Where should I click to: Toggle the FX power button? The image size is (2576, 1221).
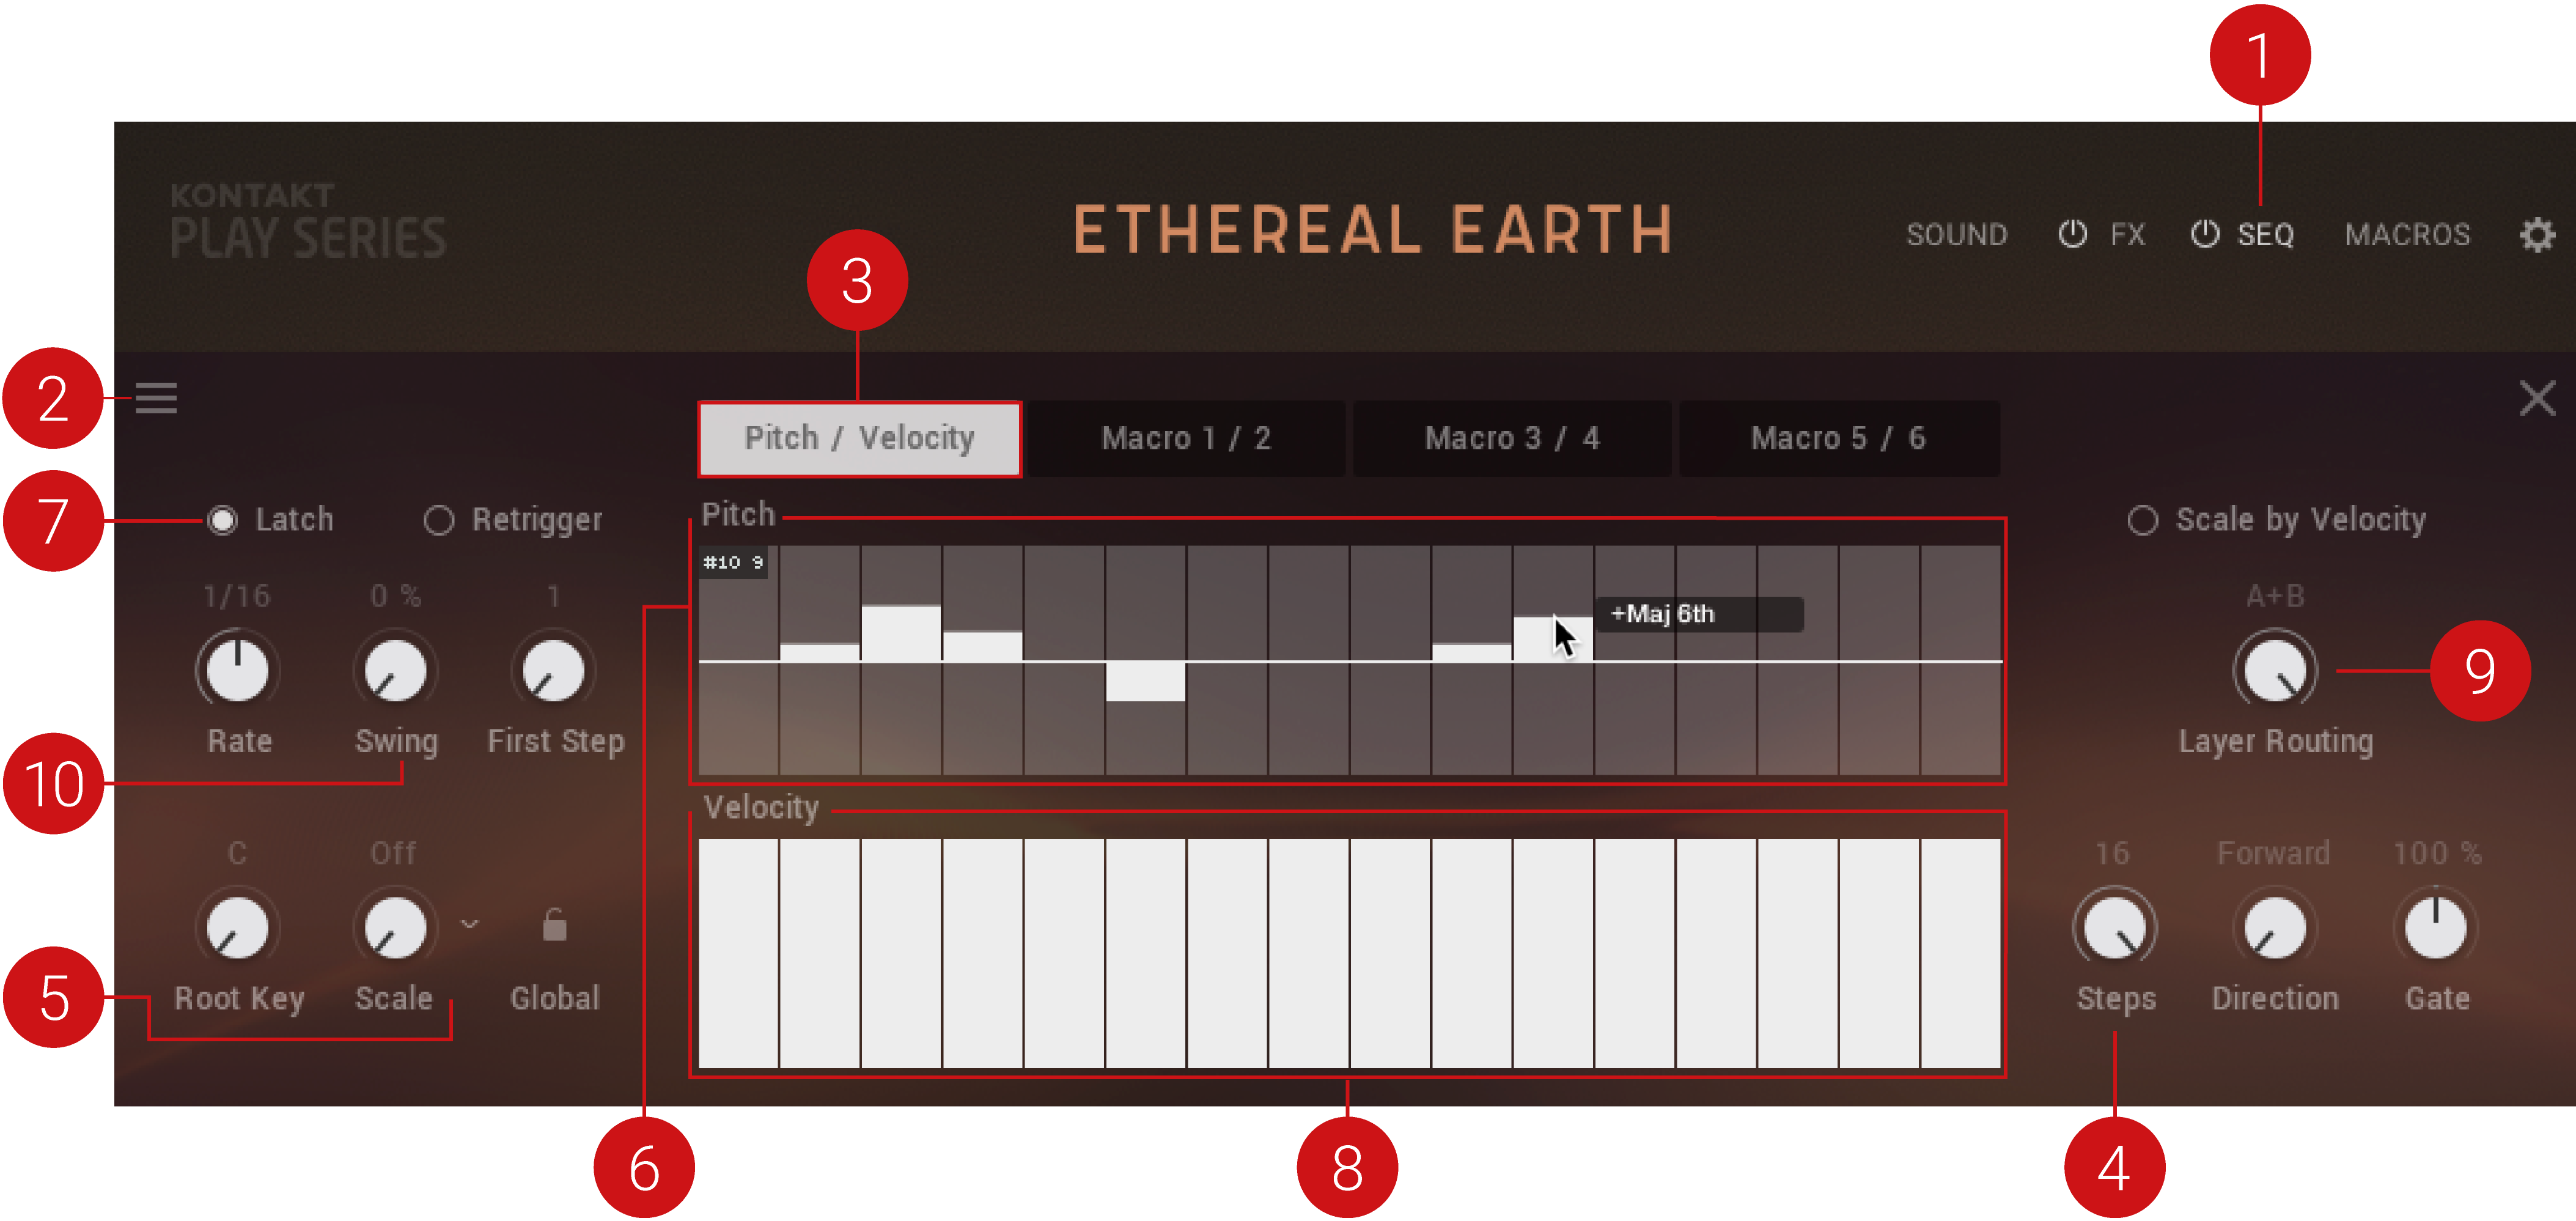[2072, 234]
